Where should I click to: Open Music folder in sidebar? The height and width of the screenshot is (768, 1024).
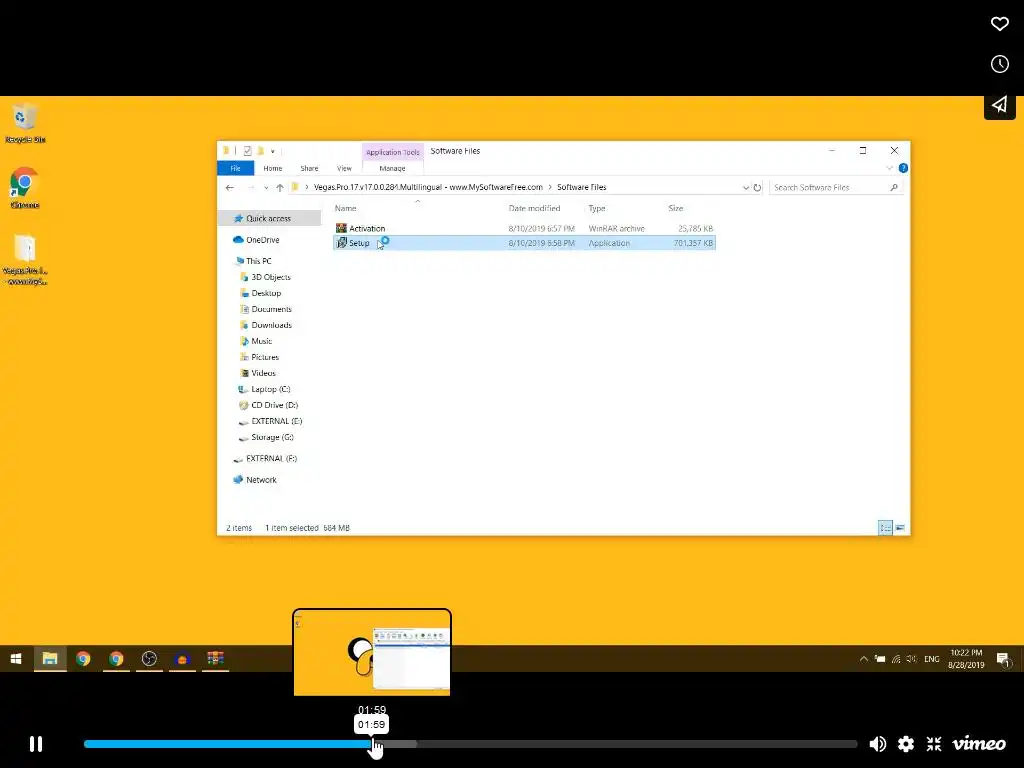tap(261, 342)
